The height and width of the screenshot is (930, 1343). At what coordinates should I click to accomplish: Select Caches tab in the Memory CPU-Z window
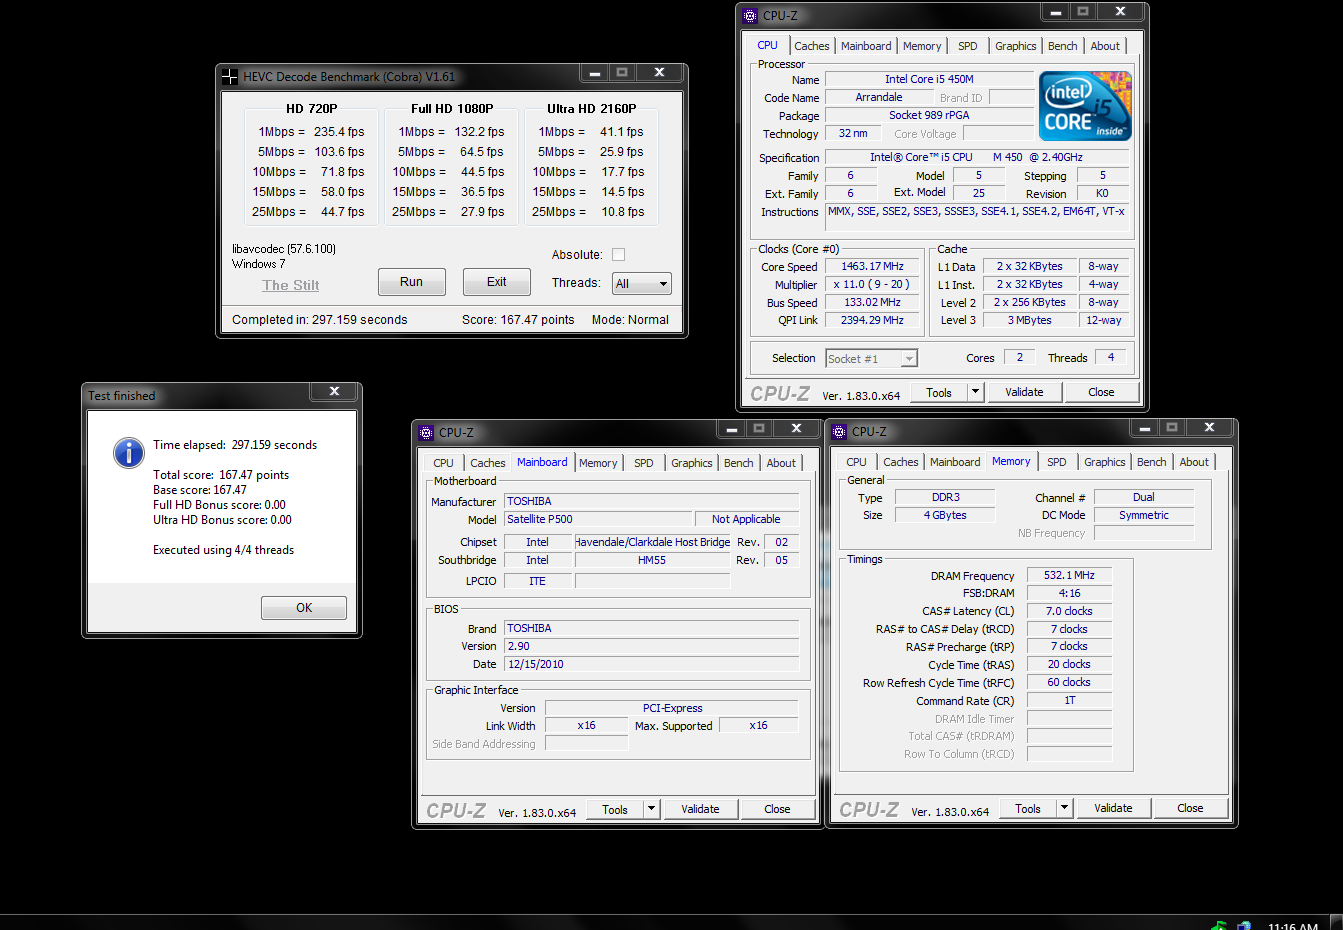[901, 462]
